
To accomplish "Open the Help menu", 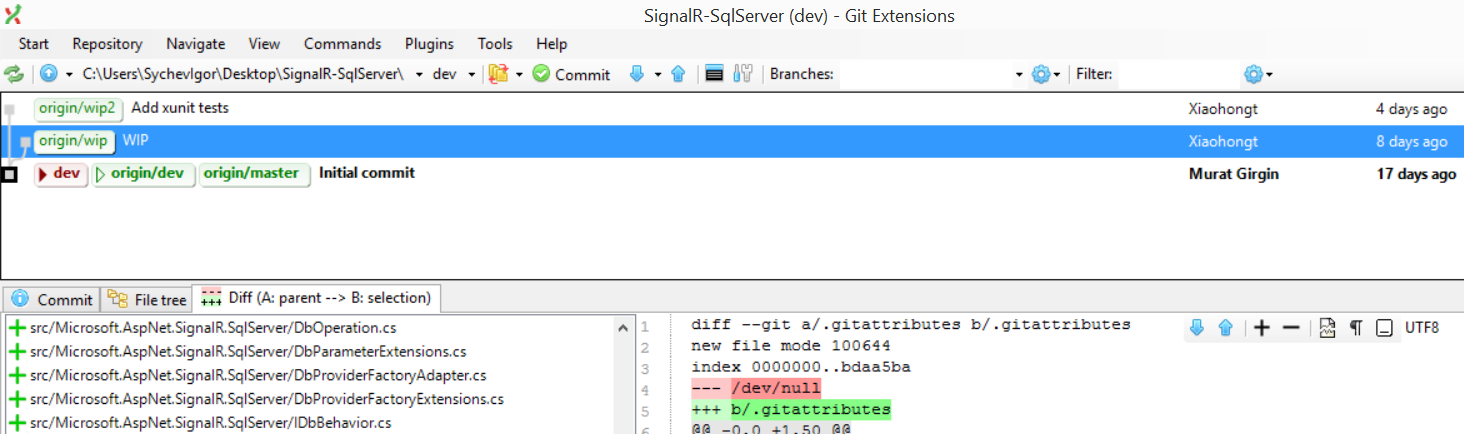I will (551, 44).
